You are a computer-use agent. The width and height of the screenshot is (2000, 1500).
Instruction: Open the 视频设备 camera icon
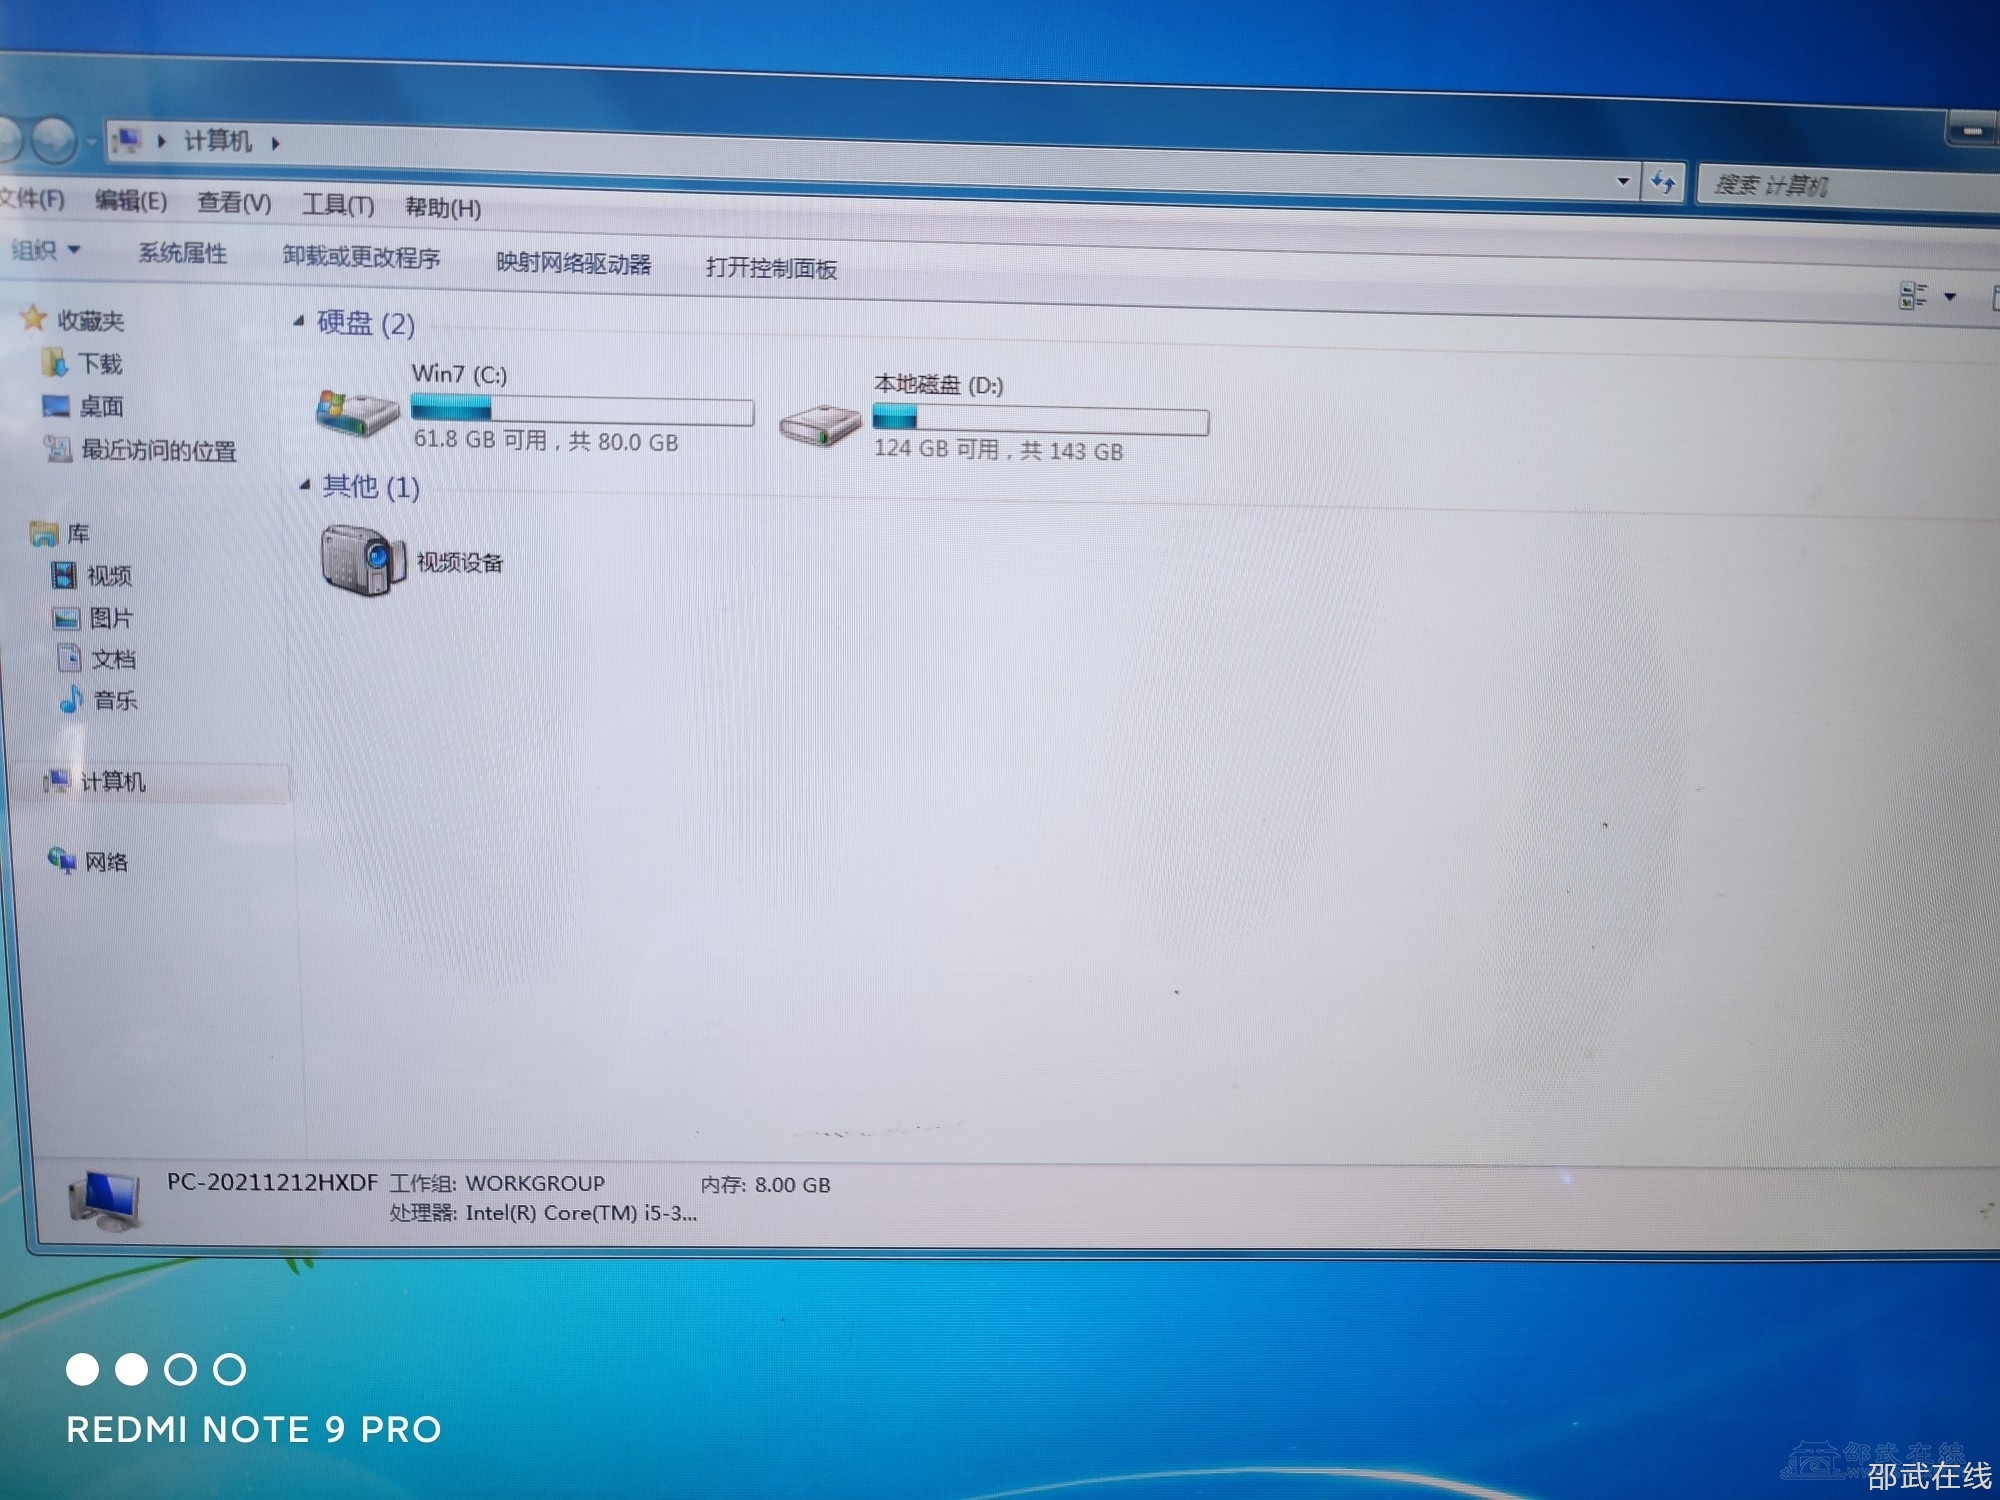[x=363, y=560]
